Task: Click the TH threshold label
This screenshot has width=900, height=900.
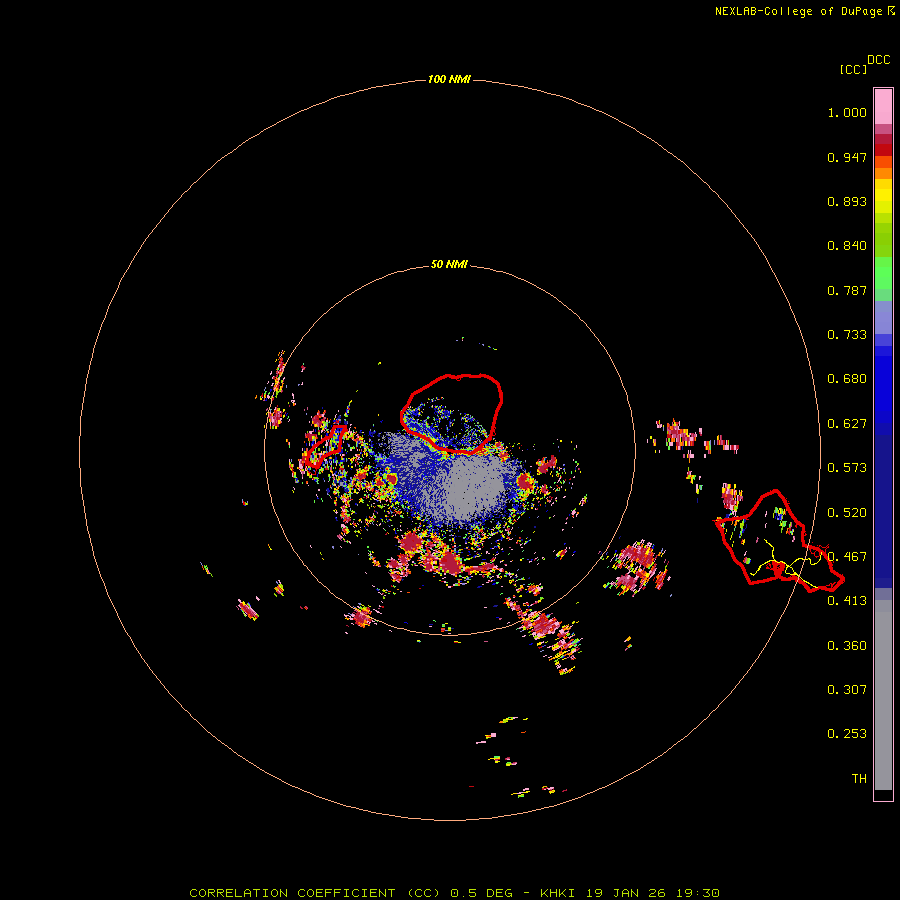Action: (x=859, y=779)
